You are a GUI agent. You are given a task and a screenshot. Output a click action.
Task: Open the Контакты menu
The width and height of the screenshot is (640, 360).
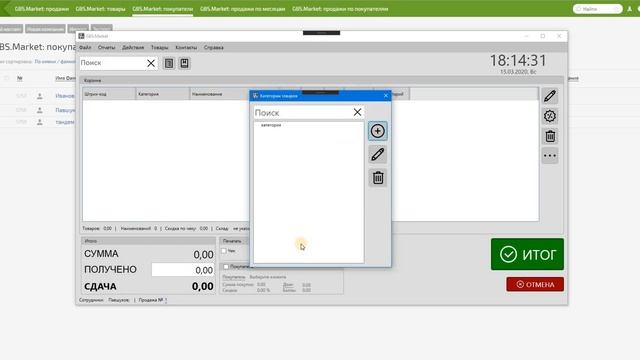click(186, 48)
